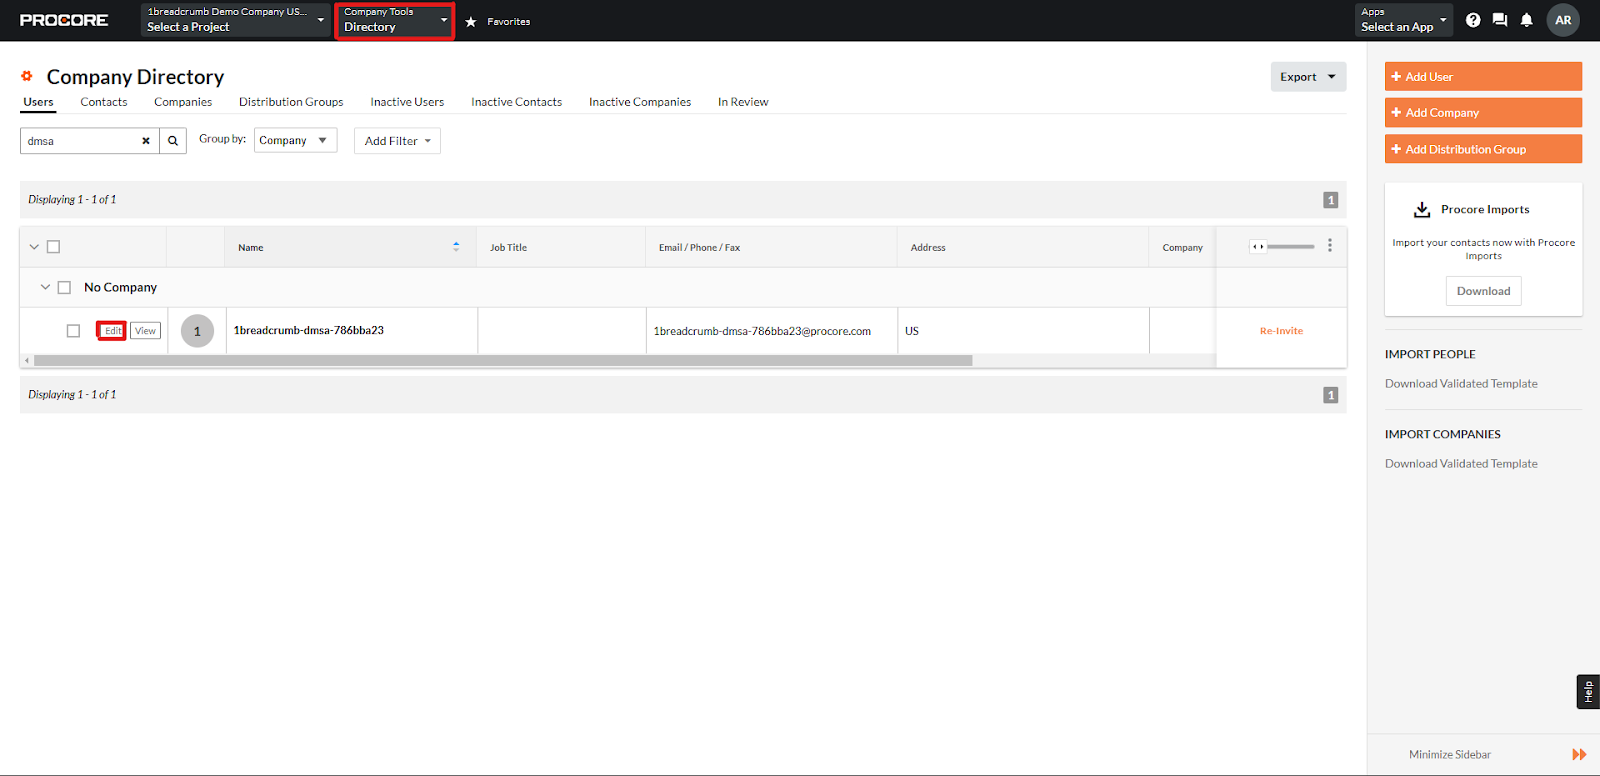
Task: Sort the Name column with its arrows
Action: pyautogui.click(x=456, y=246)
